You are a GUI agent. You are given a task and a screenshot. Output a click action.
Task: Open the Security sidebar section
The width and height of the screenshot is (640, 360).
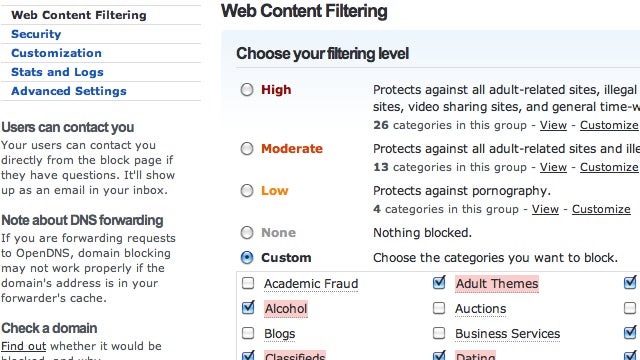tap(36, 34)
